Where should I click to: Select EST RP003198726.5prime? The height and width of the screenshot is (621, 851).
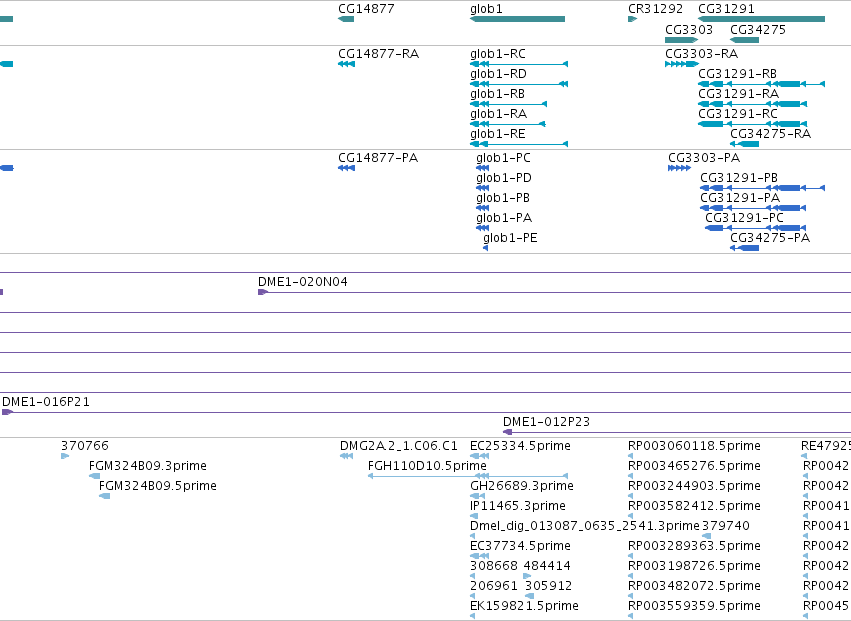[x=694, y=567]
